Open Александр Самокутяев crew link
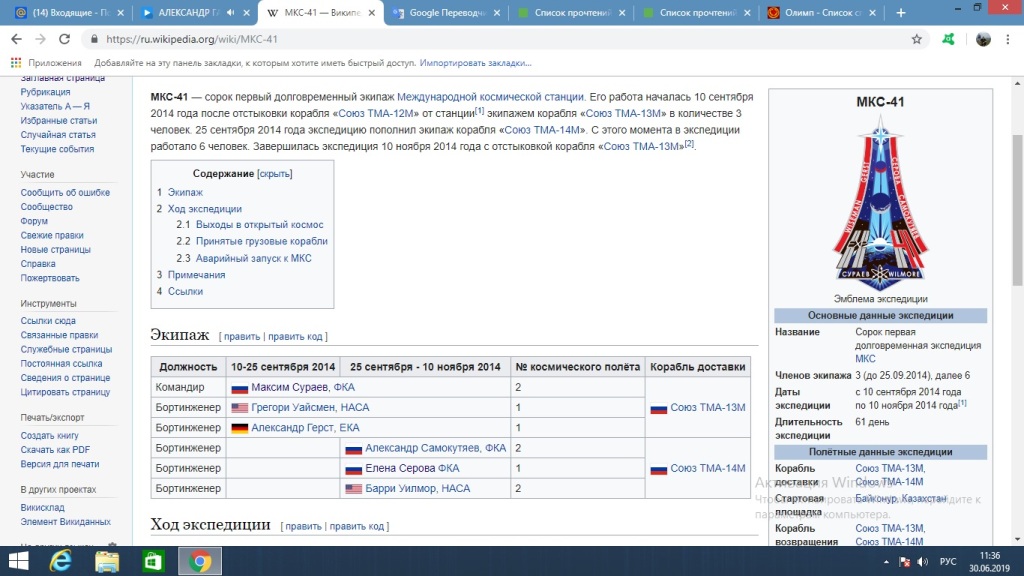The width and height of the screenshot is (1024, 576). point(423,448)
